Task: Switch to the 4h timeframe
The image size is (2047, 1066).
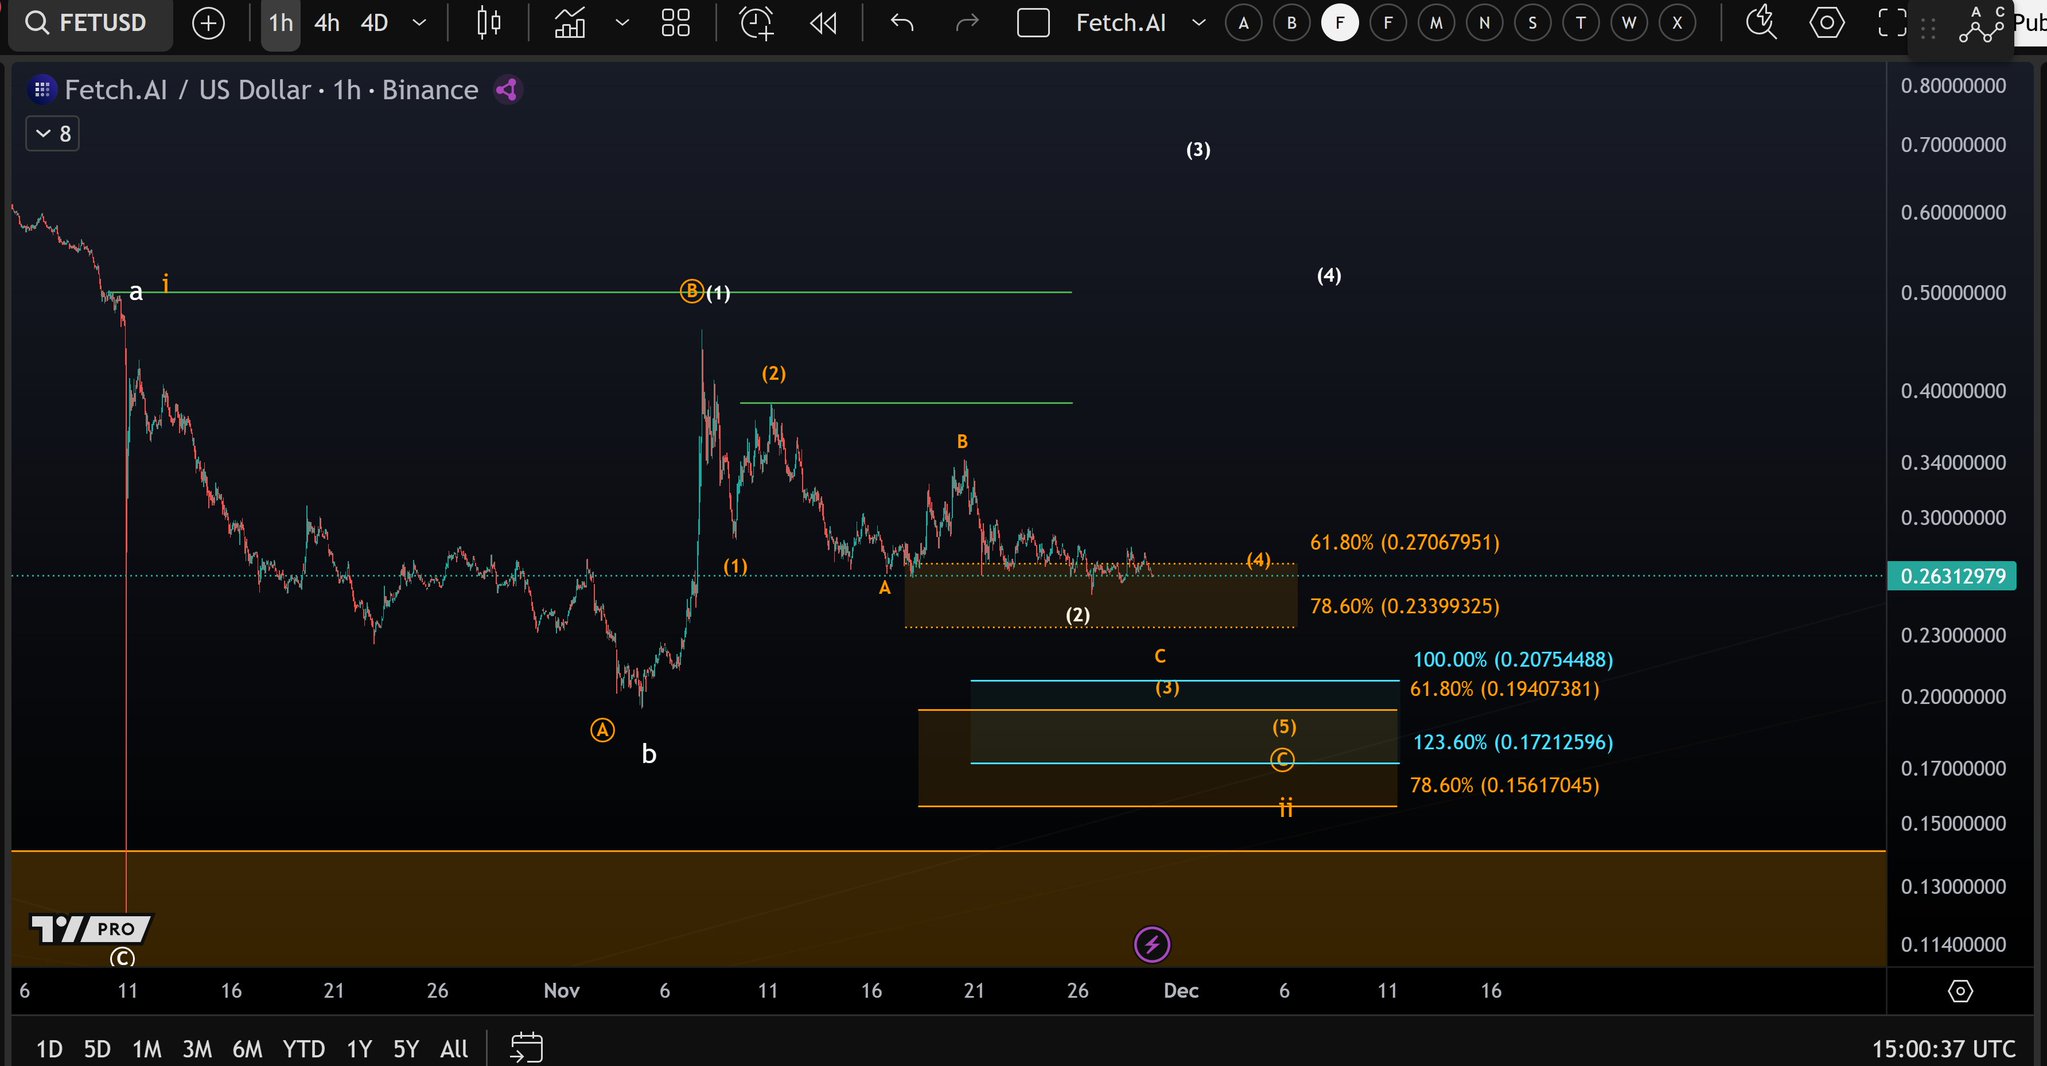Action: point(327,23)
